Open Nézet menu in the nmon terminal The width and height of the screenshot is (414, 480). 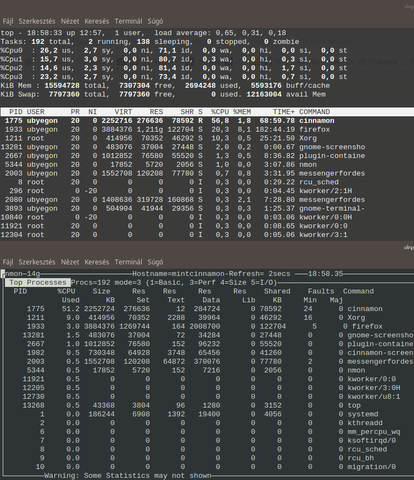tap(70, 262)
